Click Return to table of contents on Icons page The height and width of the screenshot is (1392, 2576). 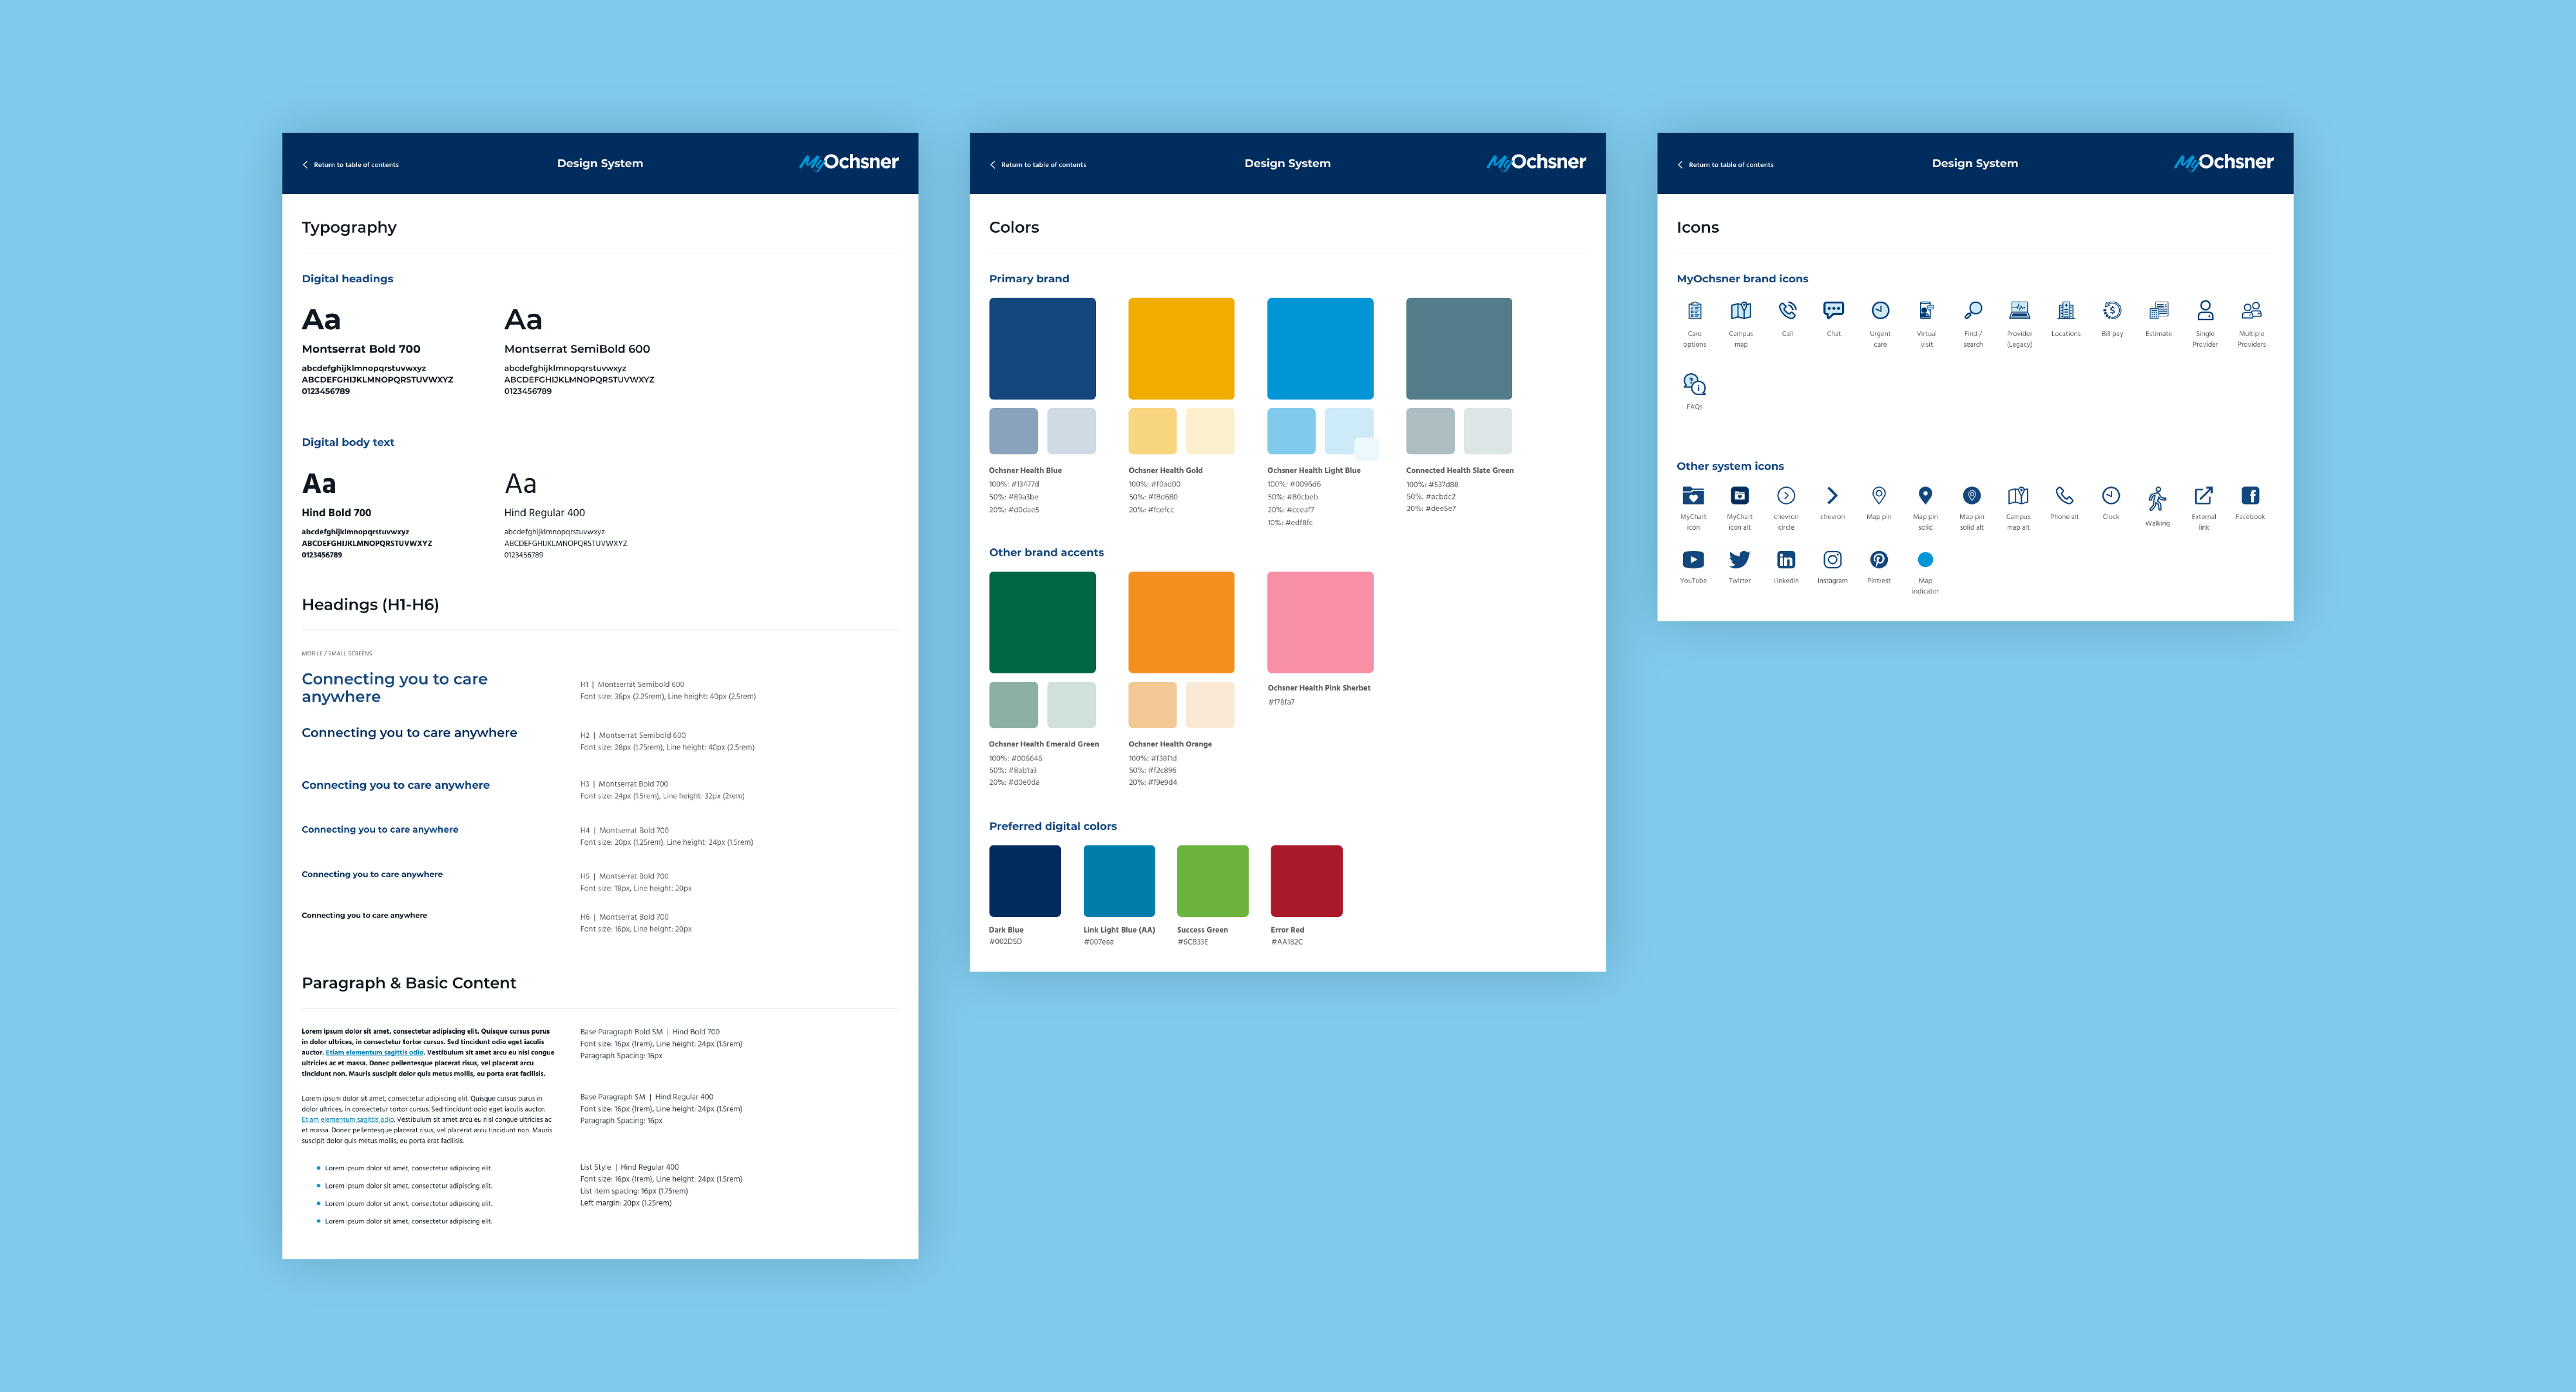pyautogui.click(x=1736, y=164)
